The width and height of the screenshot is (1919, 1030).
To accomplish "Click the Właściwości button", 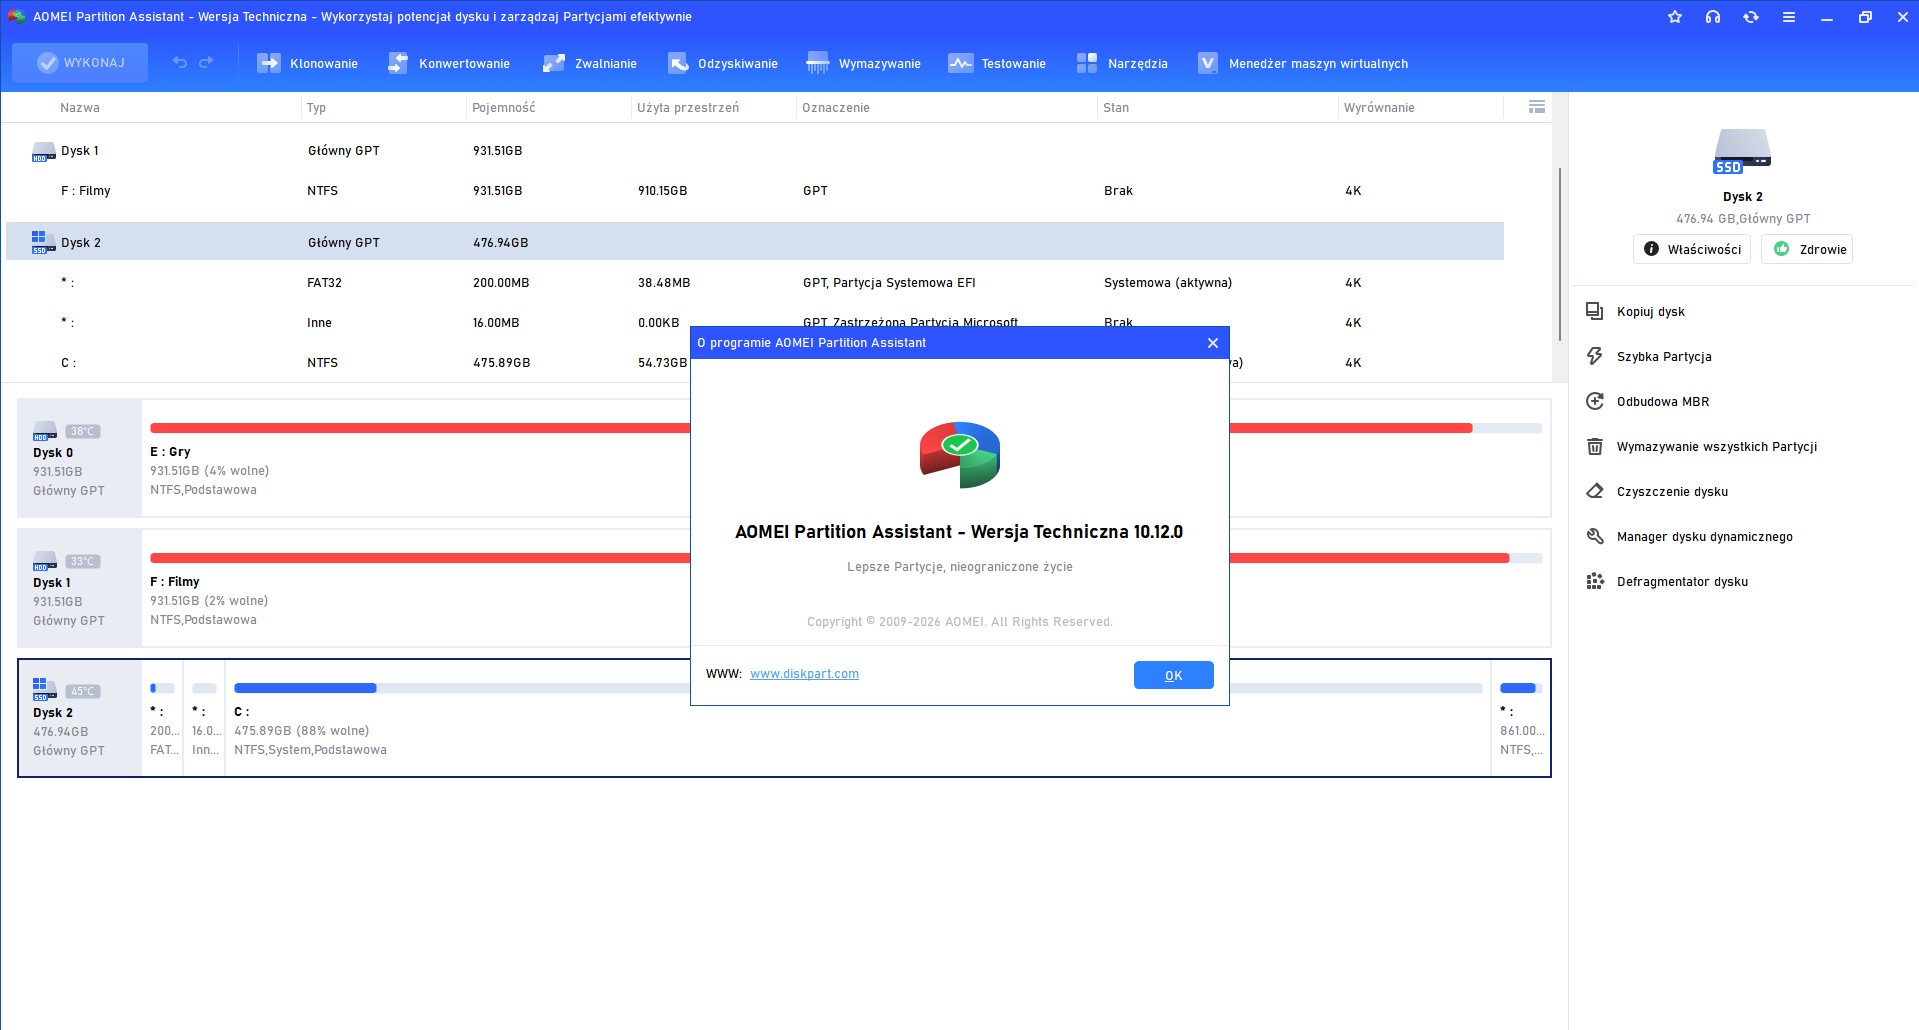I will point(1692,249).
